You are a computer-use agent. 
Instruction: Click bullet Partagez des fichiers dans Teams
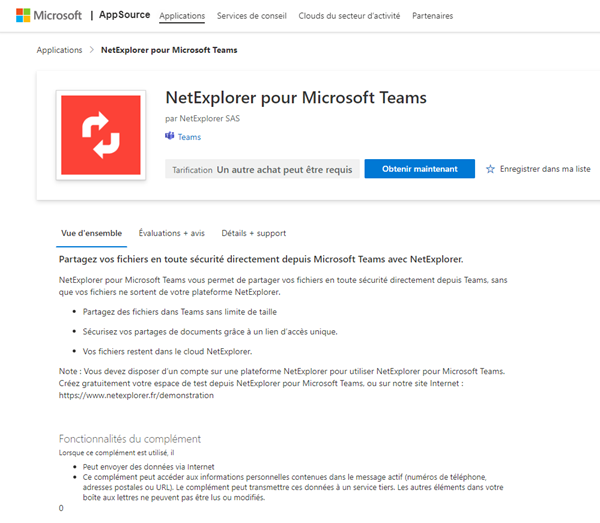pyautogui.click(x=180, y=312)
